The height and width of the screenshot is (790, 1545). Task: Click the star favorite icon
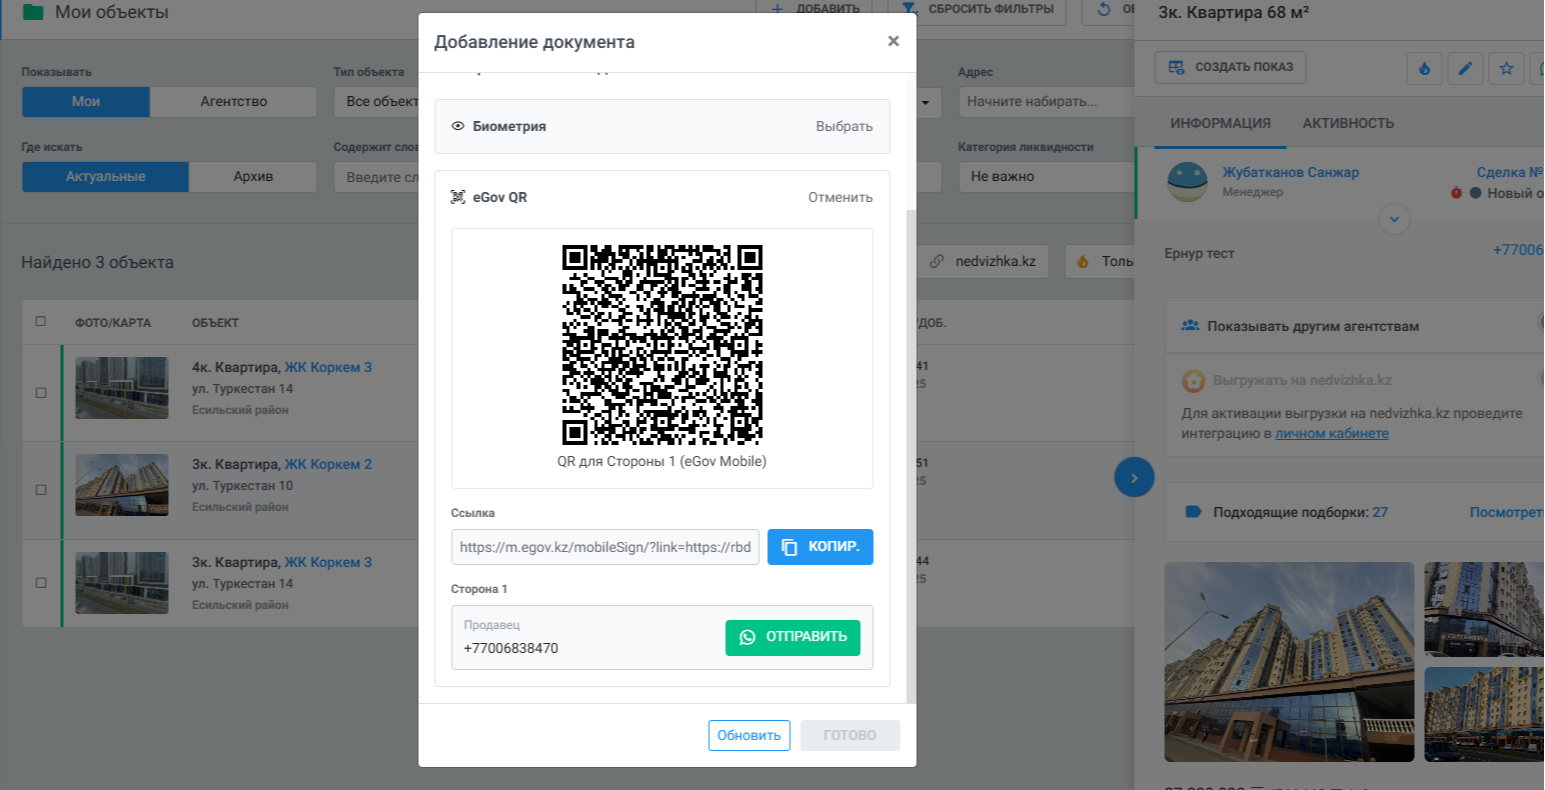(x=1506, y=68)
